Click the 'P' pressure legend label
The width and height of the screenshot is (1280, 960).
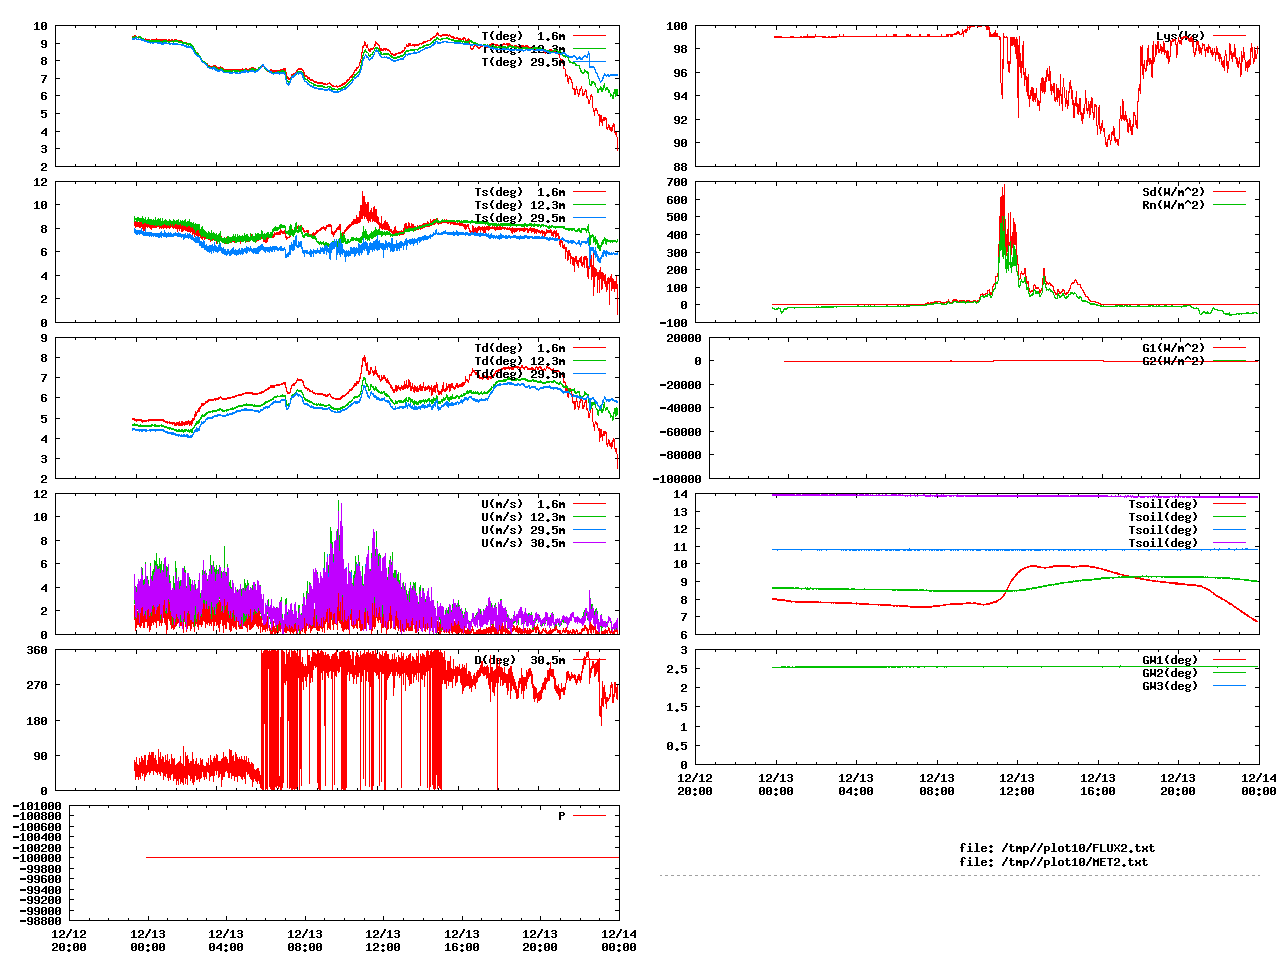[x=562, y=816]
